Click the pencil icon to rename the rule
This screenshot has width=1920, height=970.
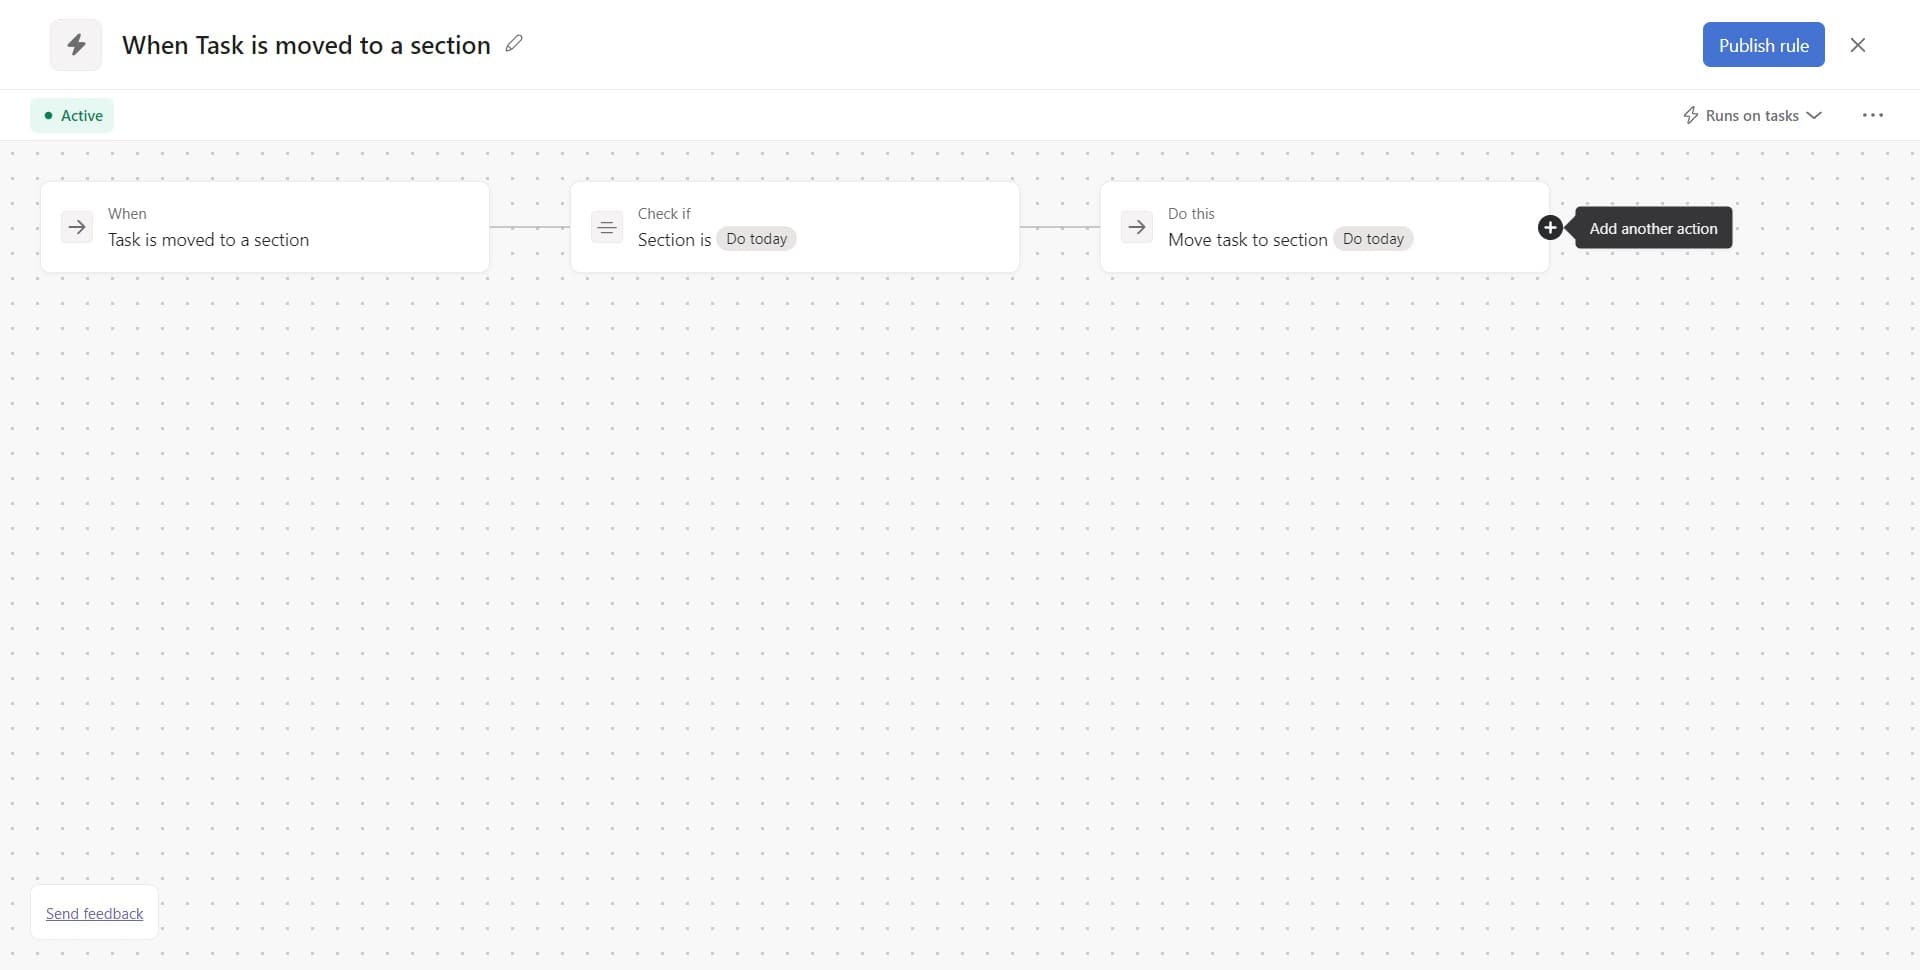click(x=514, y=44)
